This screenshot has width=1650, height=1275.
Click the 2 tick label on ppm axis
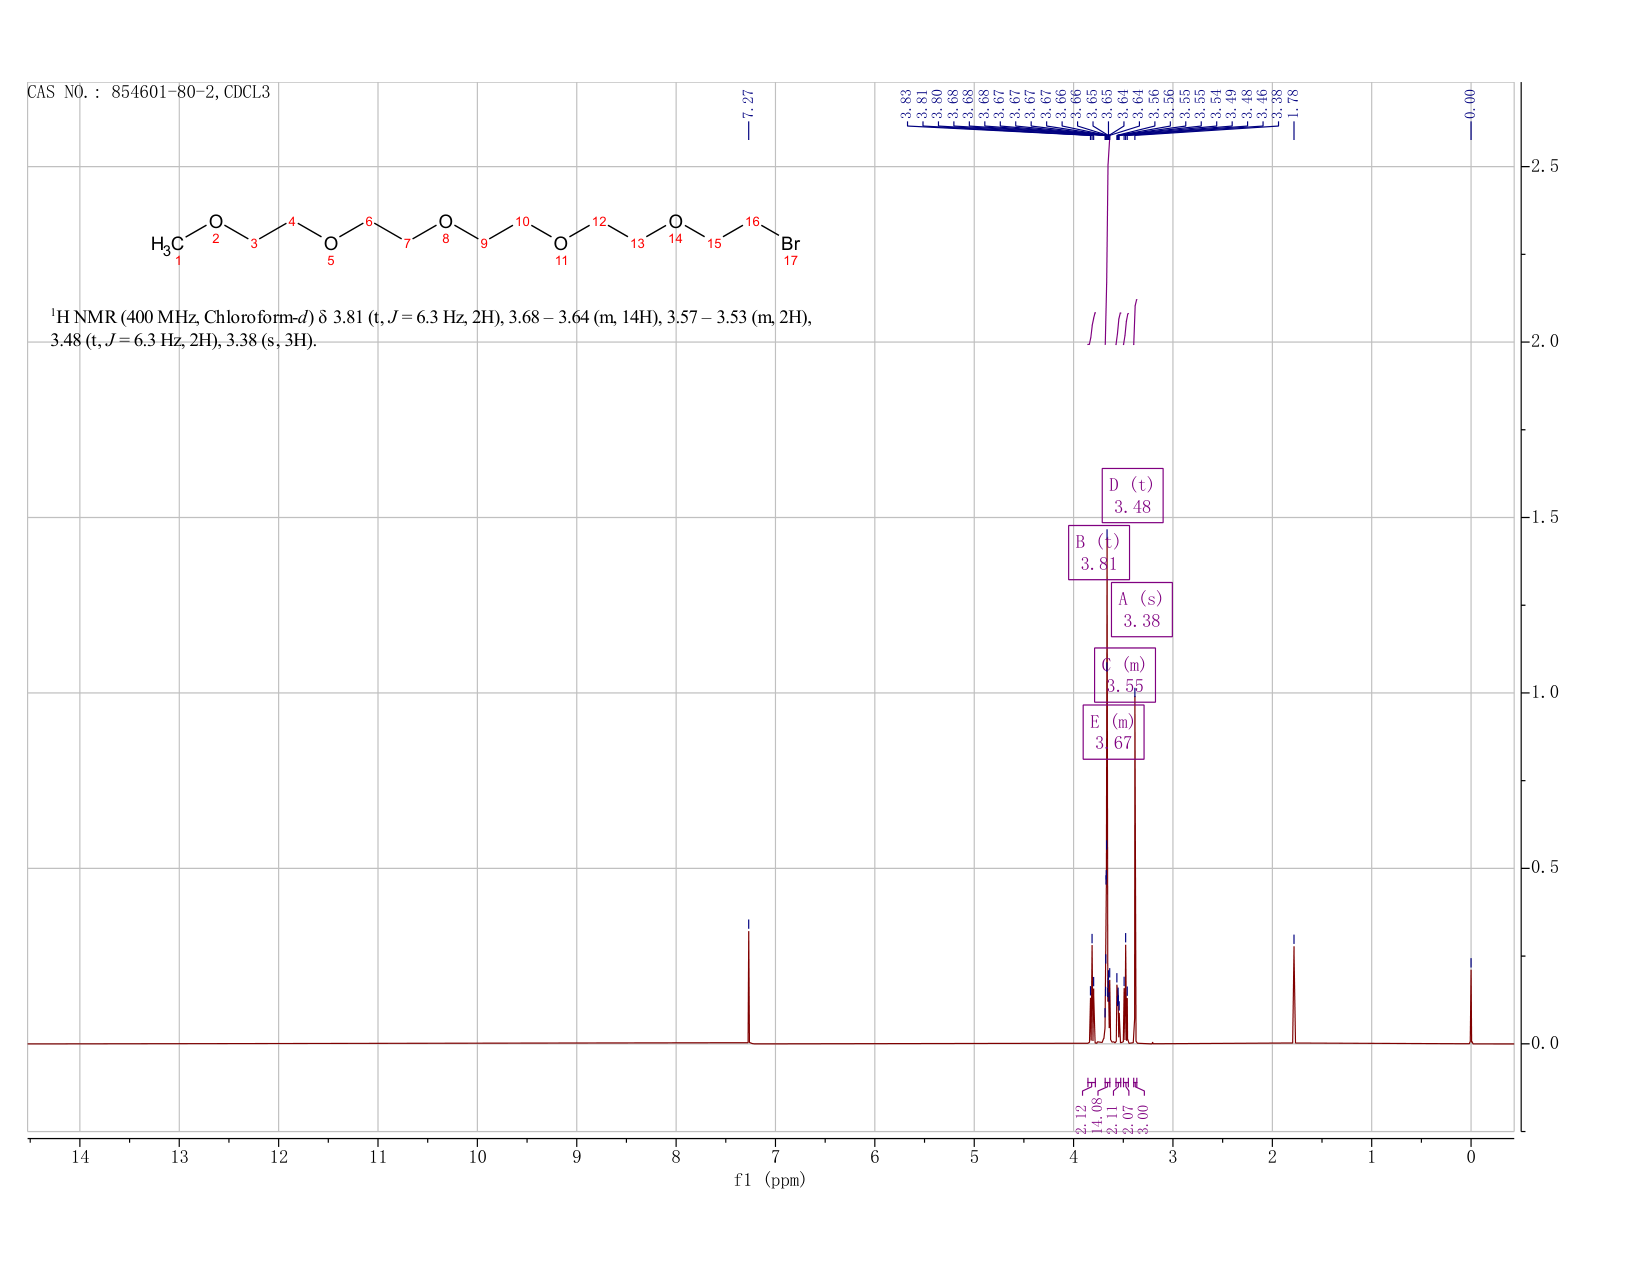pyautogui.click(x=1272, y=1156)
